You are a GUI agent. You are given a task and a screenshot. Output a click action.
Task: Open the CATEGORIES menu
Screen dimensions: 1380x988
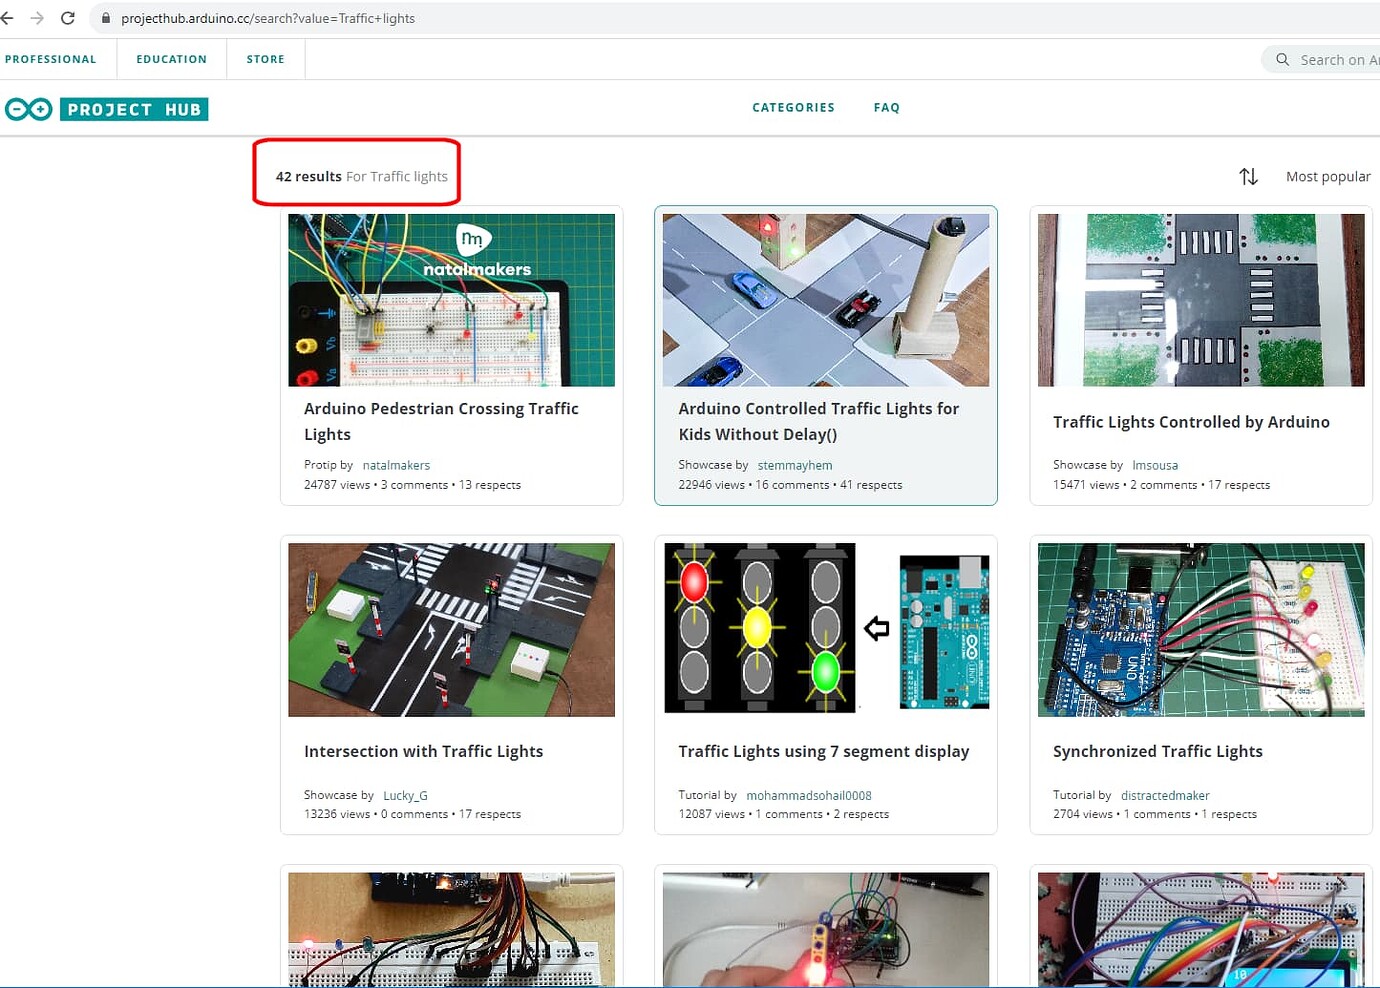[x=793, y=107]
